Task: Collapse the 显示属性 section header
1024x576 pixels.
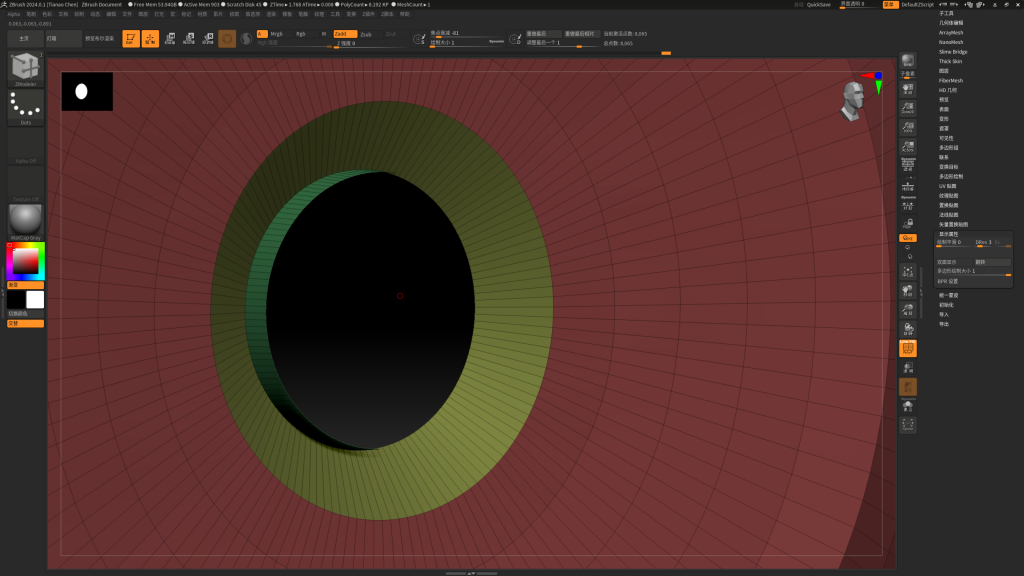Action: click(x=948, y=234)
